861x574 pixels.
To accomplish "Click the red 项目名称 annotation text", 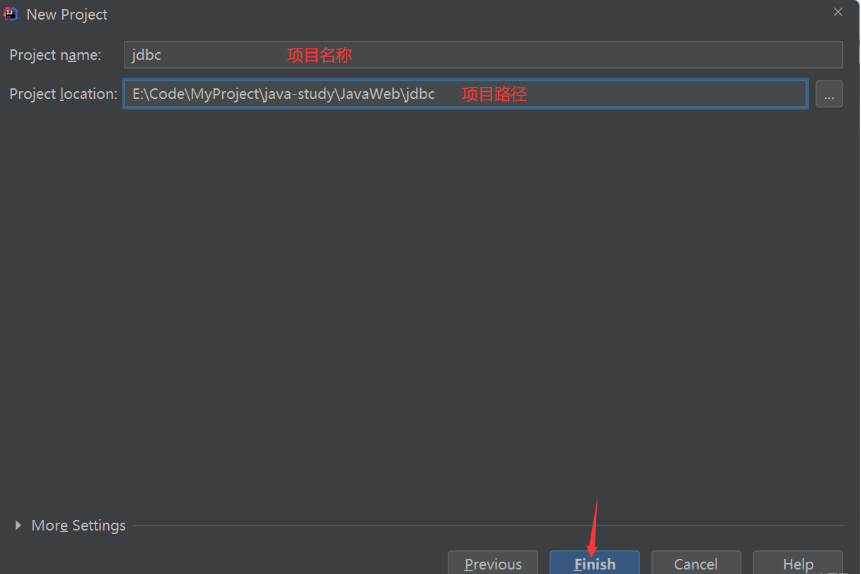I will (x=319, y=55).
